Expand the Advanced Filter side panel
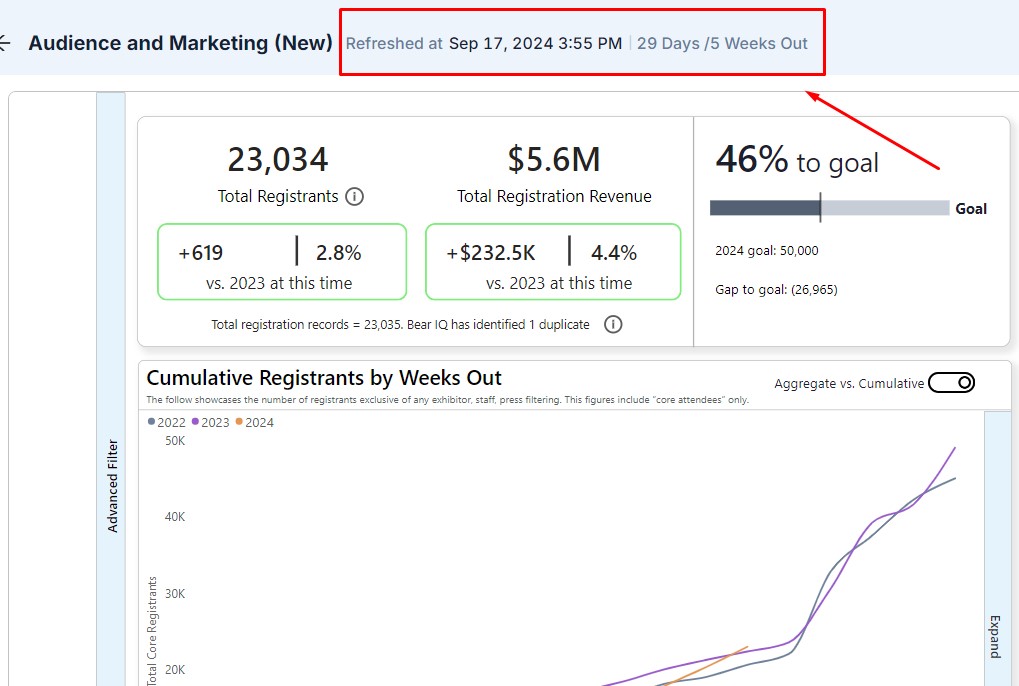1019x686 pixels. (x=111, y=485)
